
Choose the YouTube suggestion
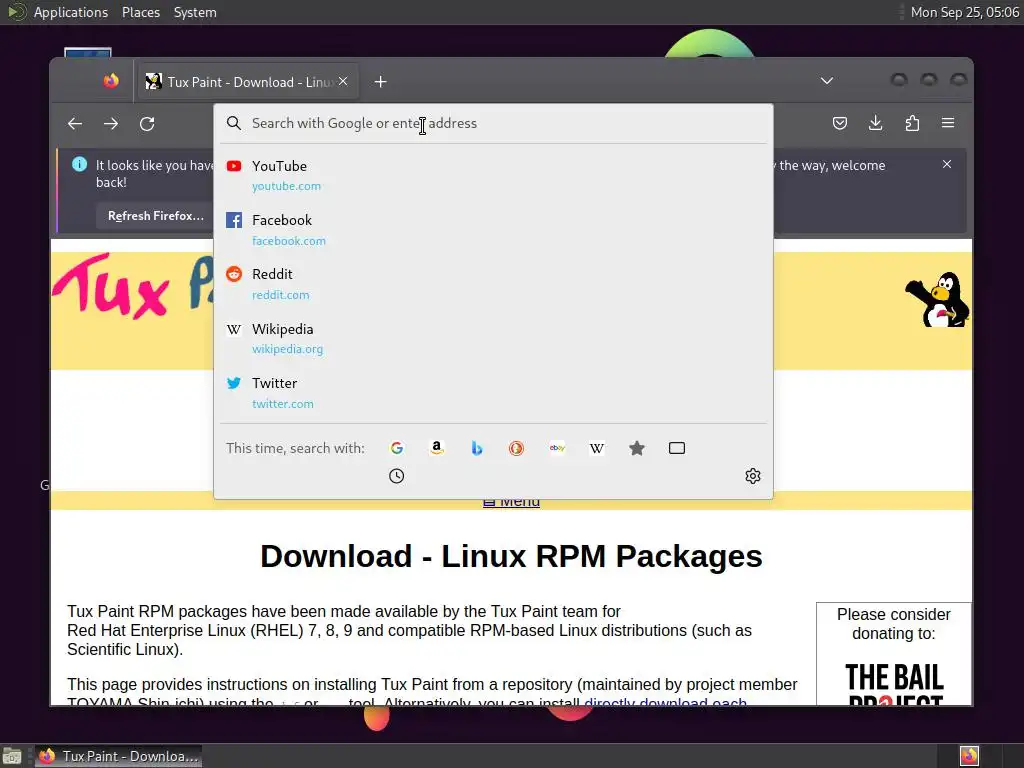(493, 175)
